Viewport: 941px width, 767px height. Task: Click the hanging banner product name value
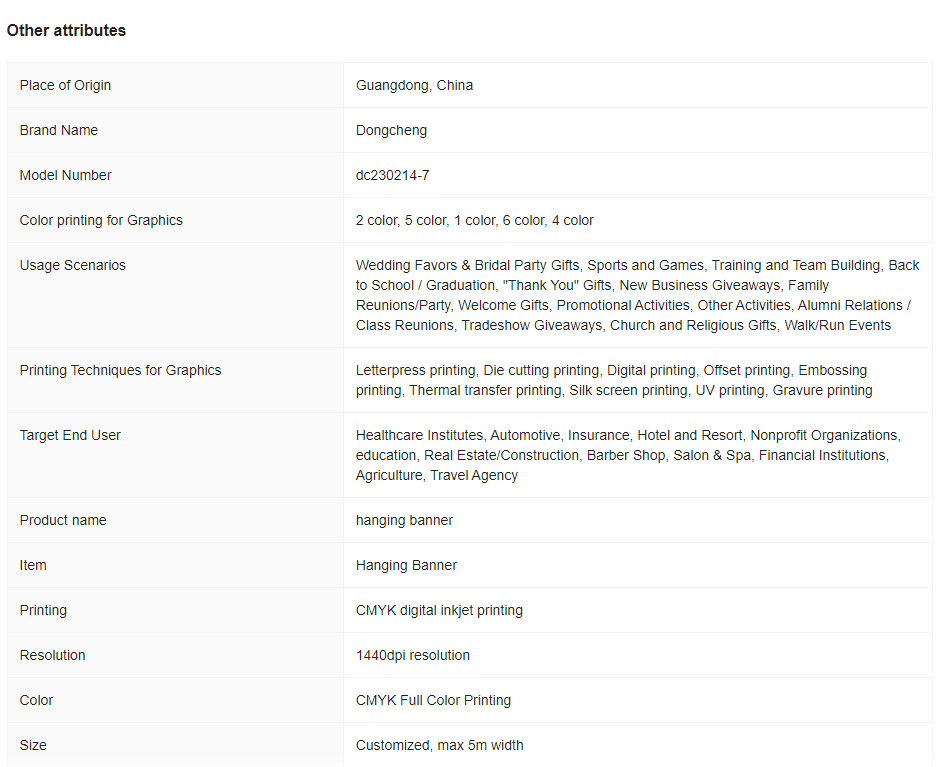(x=404, y=520)
